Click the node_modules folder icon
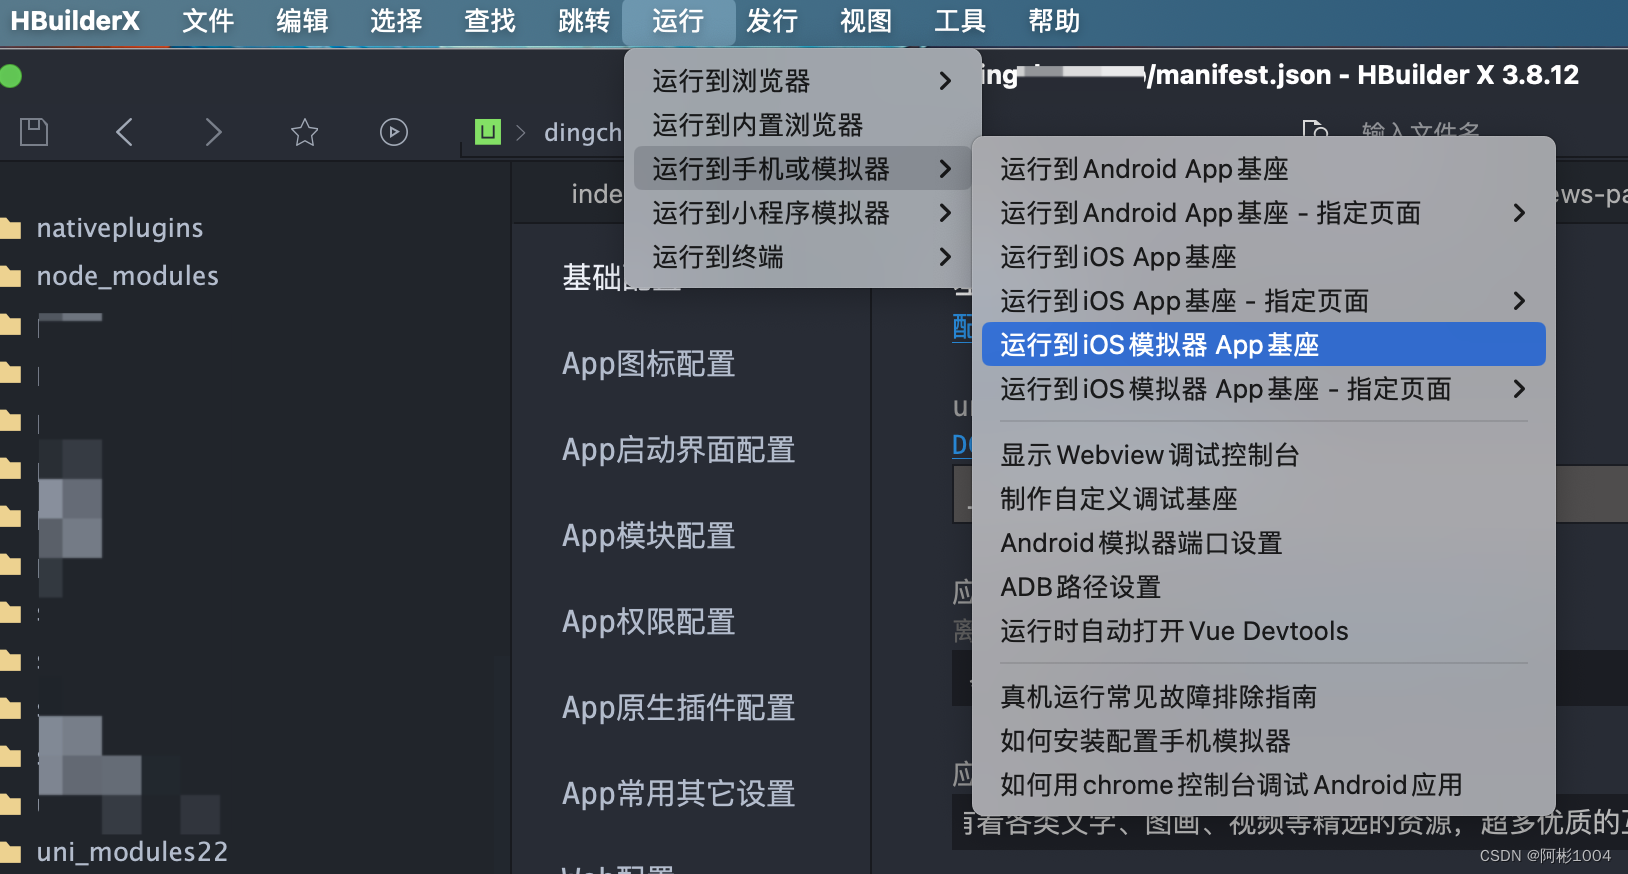Viewport: 1628px width, 874px height. click(x=10, y=277)
